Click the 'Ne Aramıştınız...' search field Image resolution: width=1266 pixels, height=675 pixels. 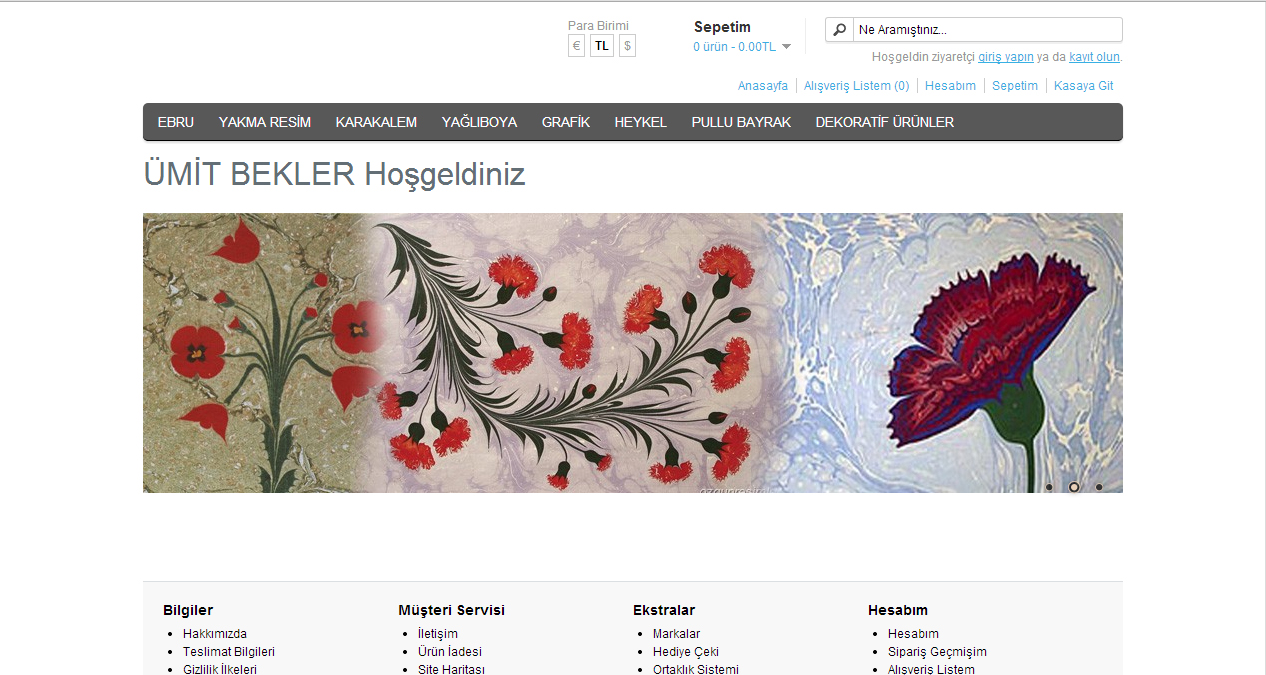pos(988,30)
